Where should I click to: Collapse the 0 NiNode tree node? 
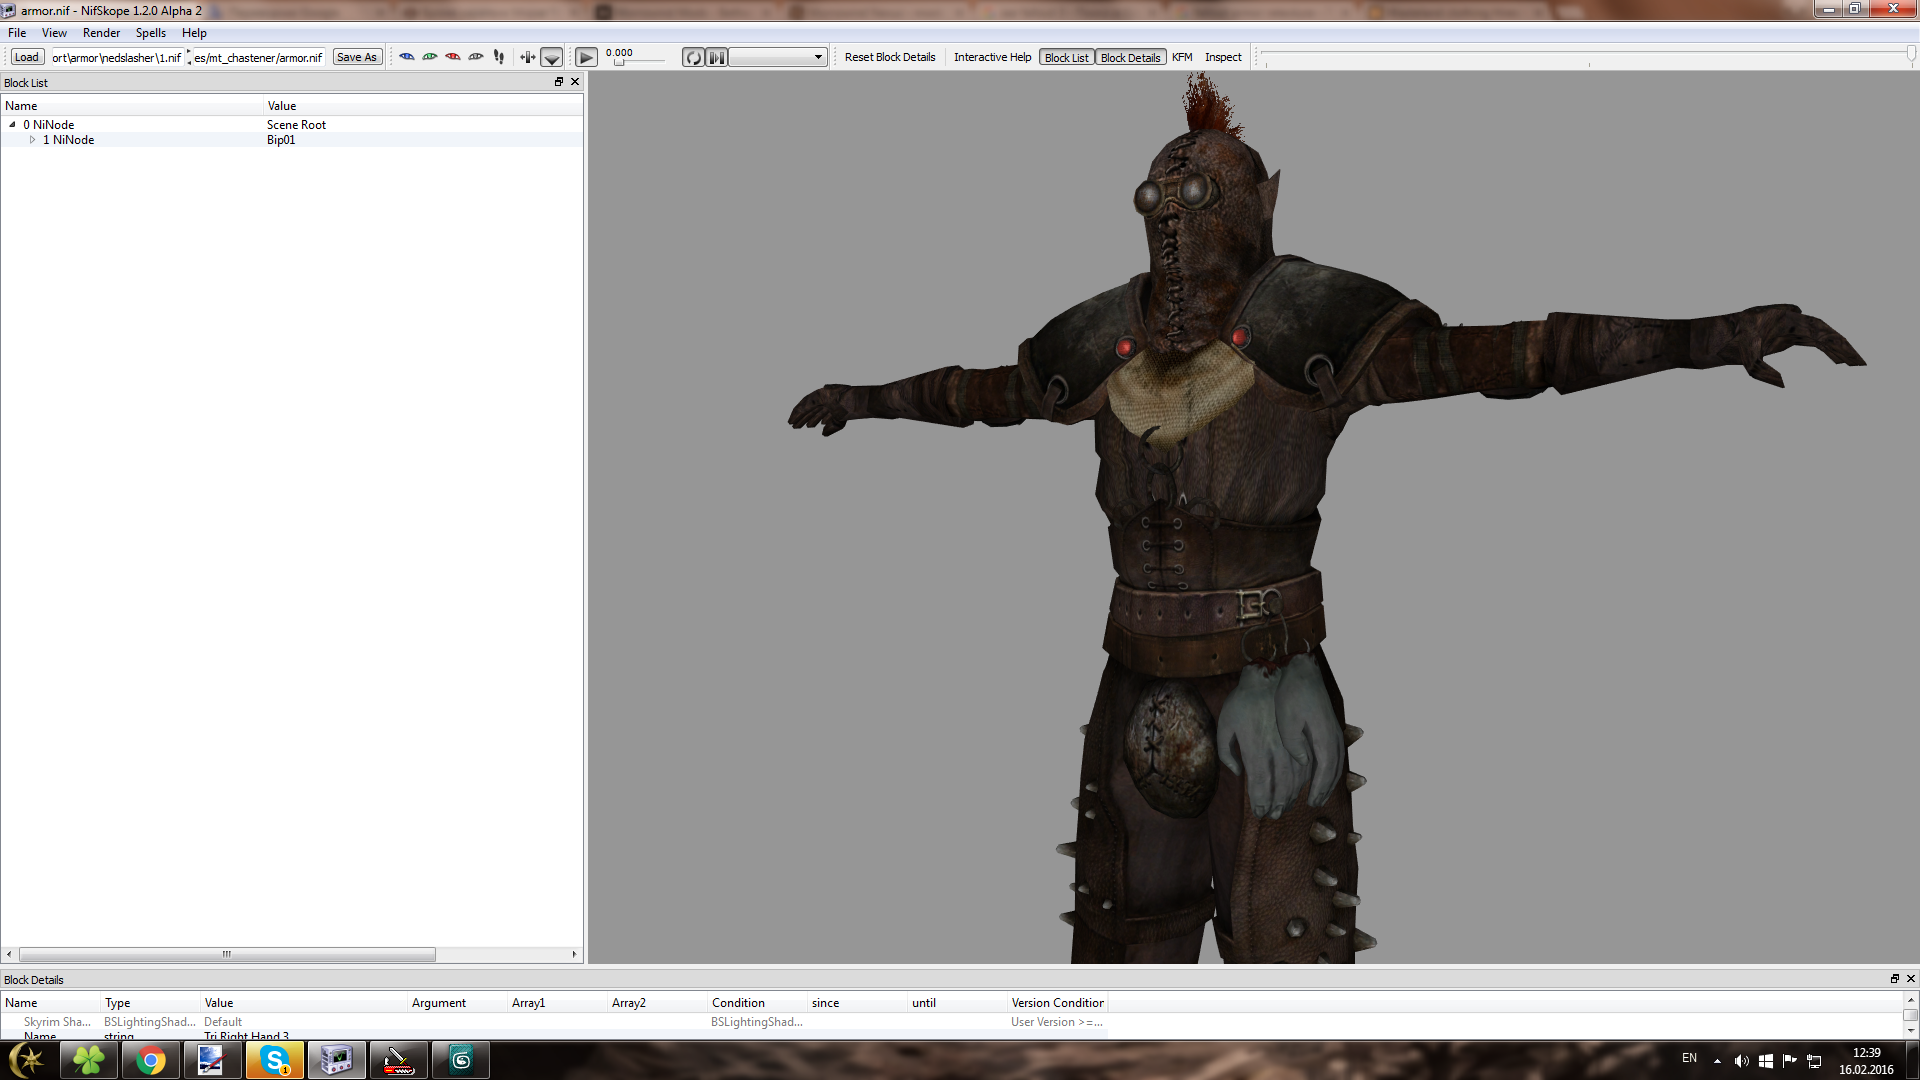pyautogui.click(x=12, y=125)
